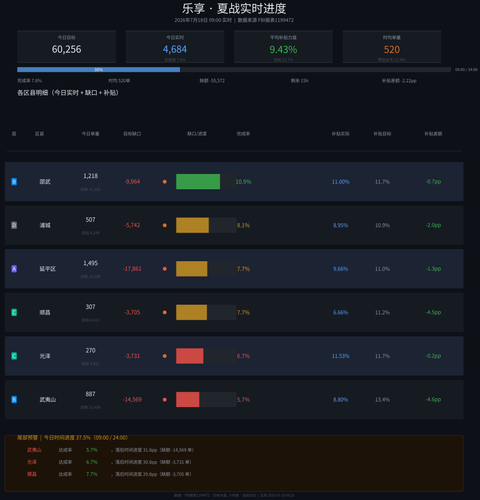480x500 pixels.
Task: Click the 剩余 15h summary value
Action: click(299, 81)
